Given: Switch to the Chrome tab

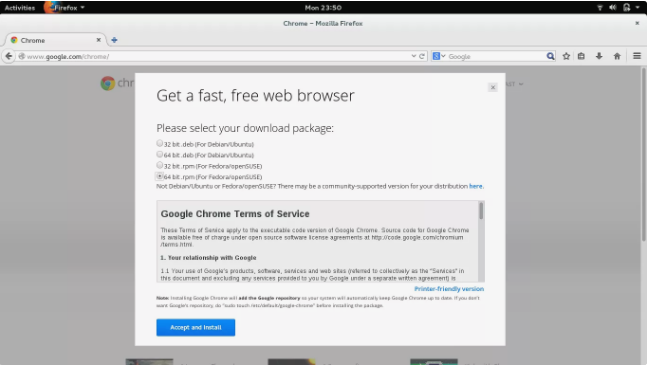Looking at the screenshot, I should (x=56, y=40).
